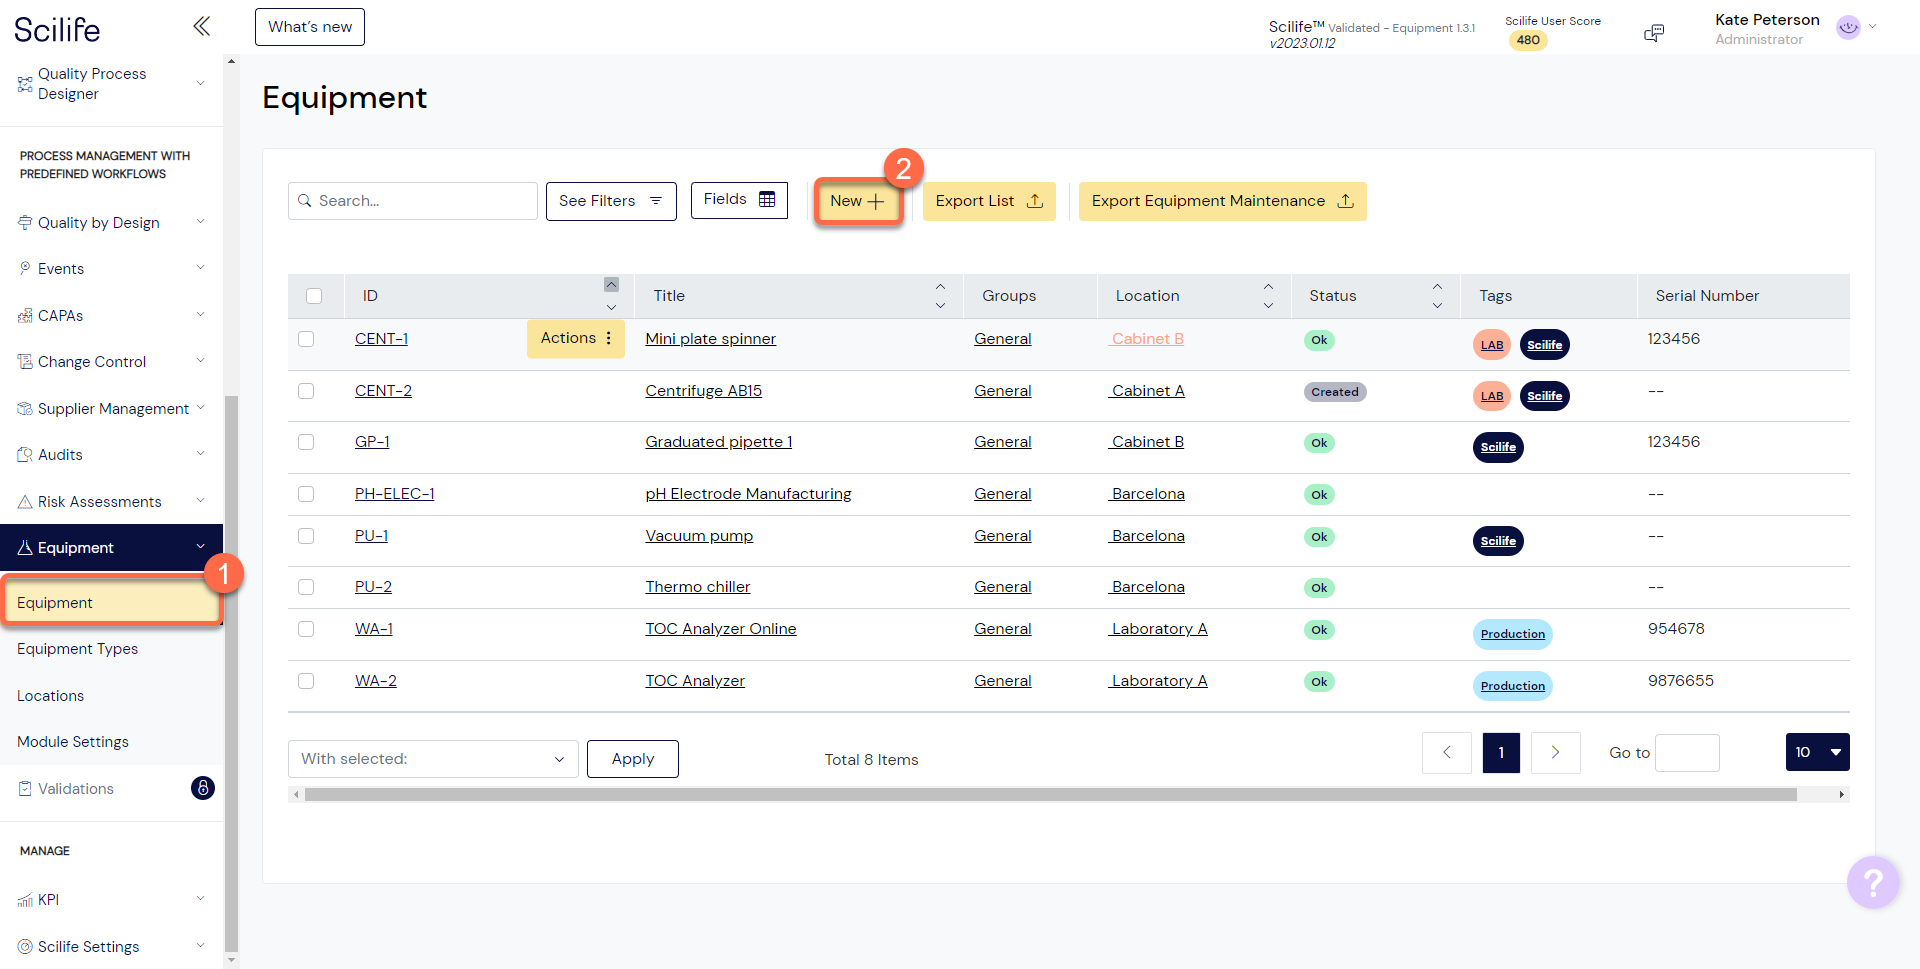The width and height of the screenshot is (1920, 969).
Task: Collapse the sidebar with double-chevron icon
Action: pos(201,26)
